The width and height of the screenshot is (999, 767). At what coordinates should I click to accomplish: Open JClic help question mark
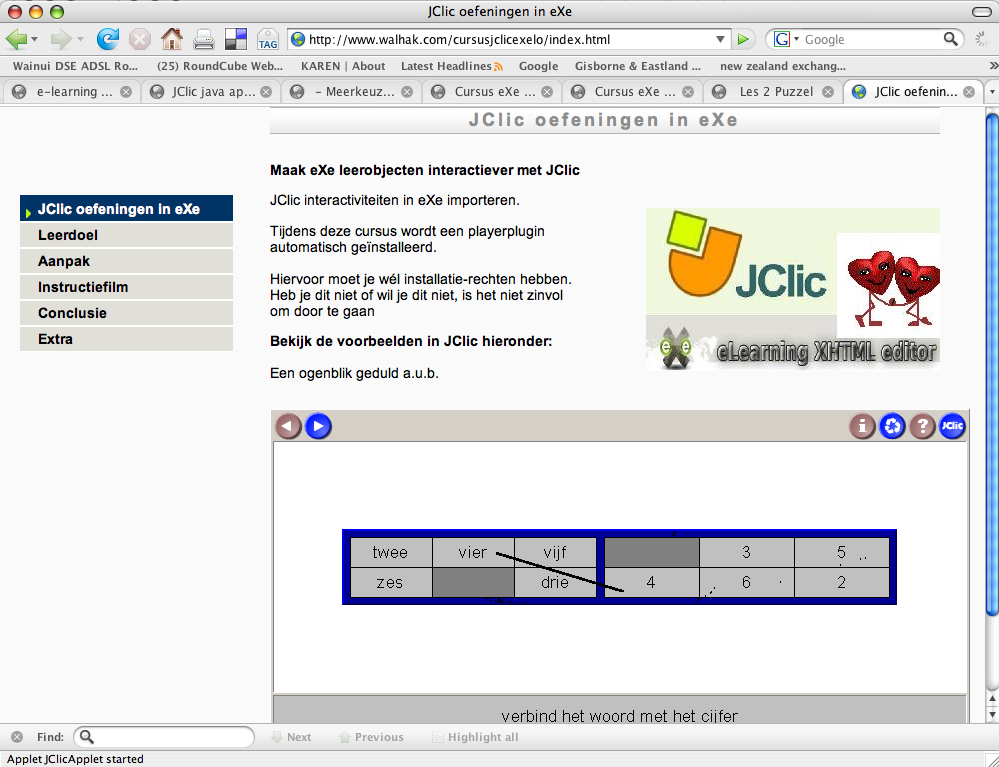click(x=923, y=426)
